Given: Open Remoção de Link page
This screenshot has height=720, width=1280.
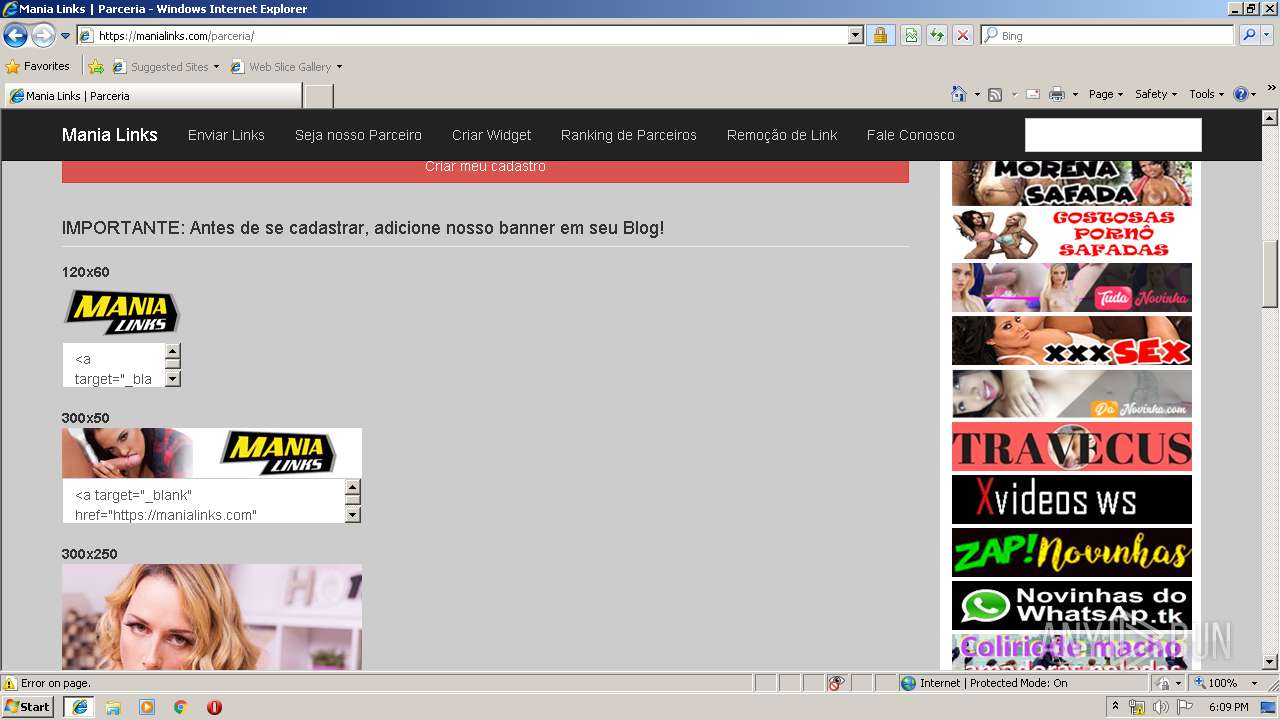Looking at the screenshot, I should coord(782,135).
